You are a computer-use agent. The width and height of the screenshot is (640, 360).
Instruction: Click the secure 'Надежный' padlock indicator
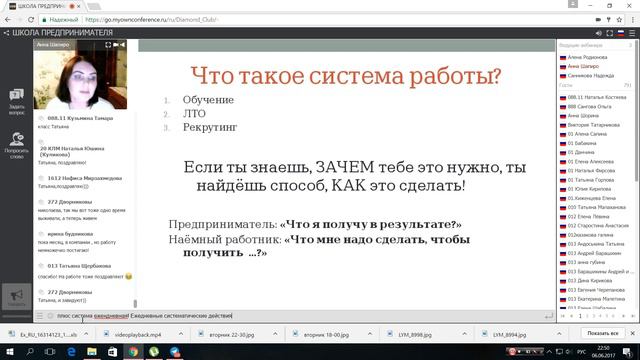click(x=60, y=20)
